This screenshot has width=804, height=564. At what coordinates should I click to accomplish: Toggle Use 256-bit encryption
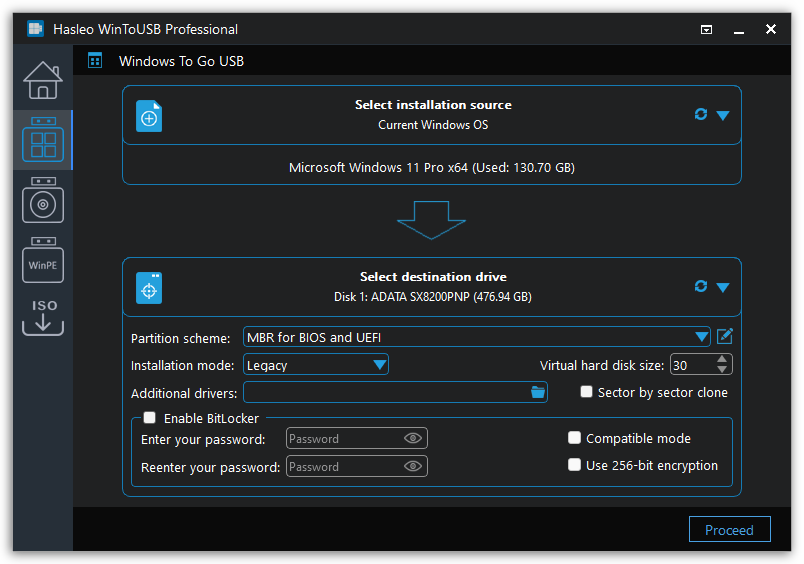pos(574,465)
